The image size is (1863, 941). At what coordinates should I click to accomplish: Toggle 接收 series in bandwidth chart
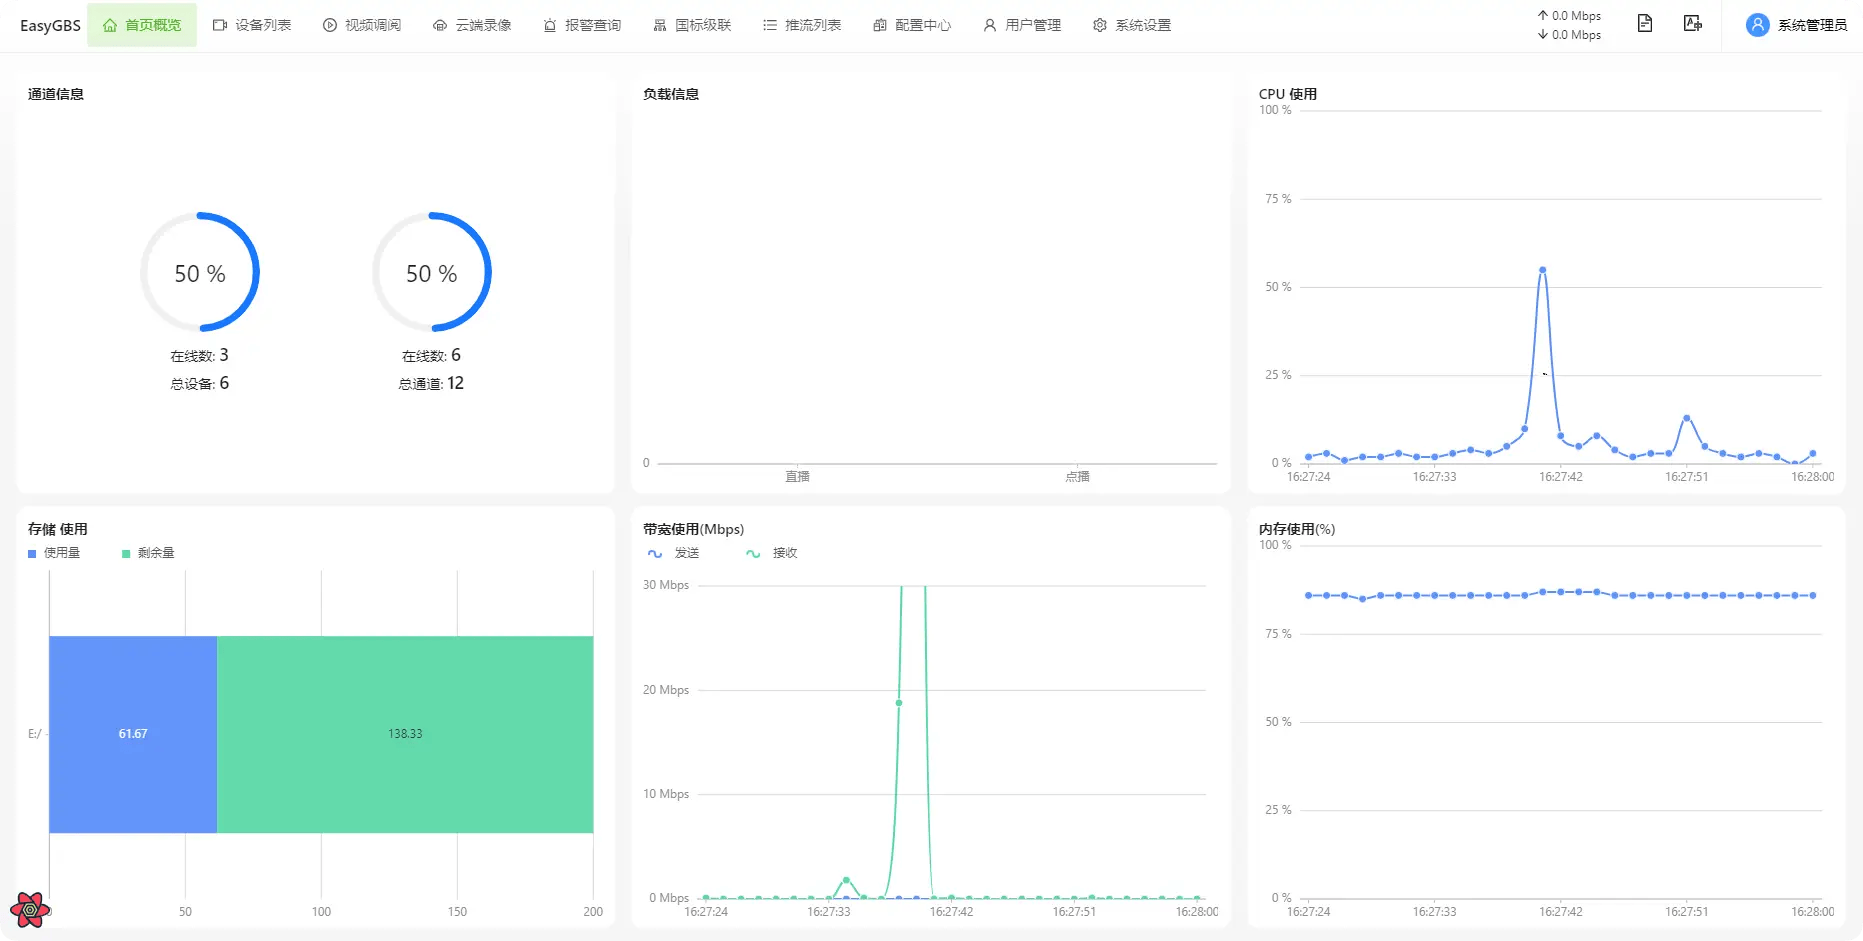point(772,553)
